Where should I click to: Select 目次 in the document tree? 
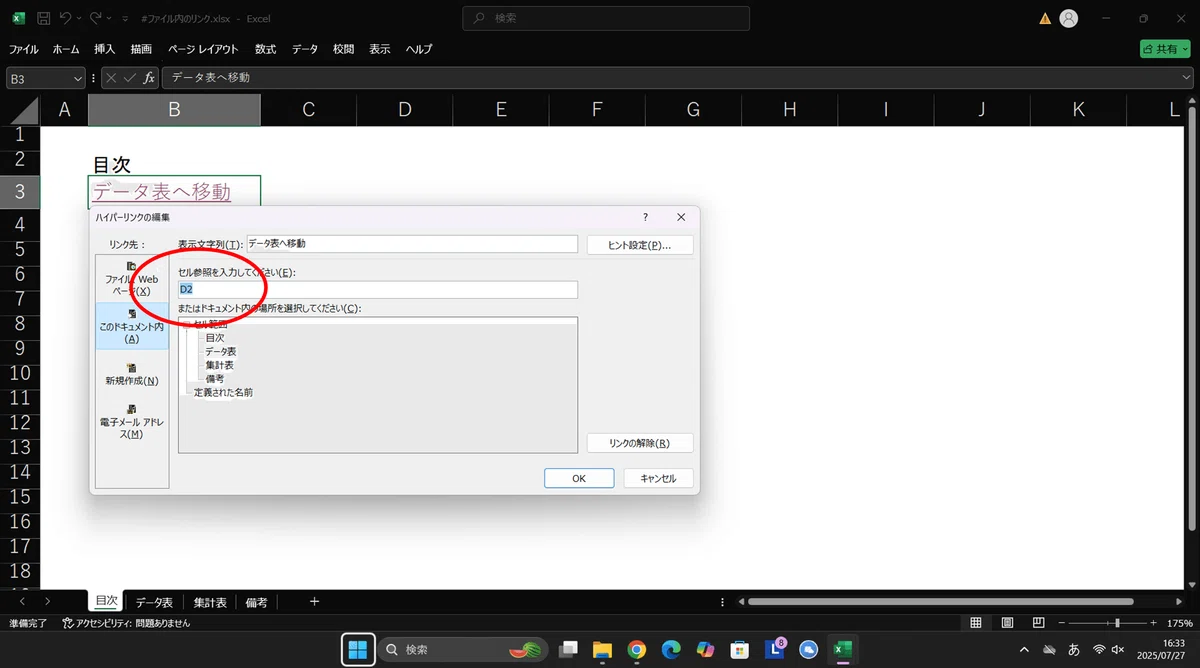click(x=215, y=338)
